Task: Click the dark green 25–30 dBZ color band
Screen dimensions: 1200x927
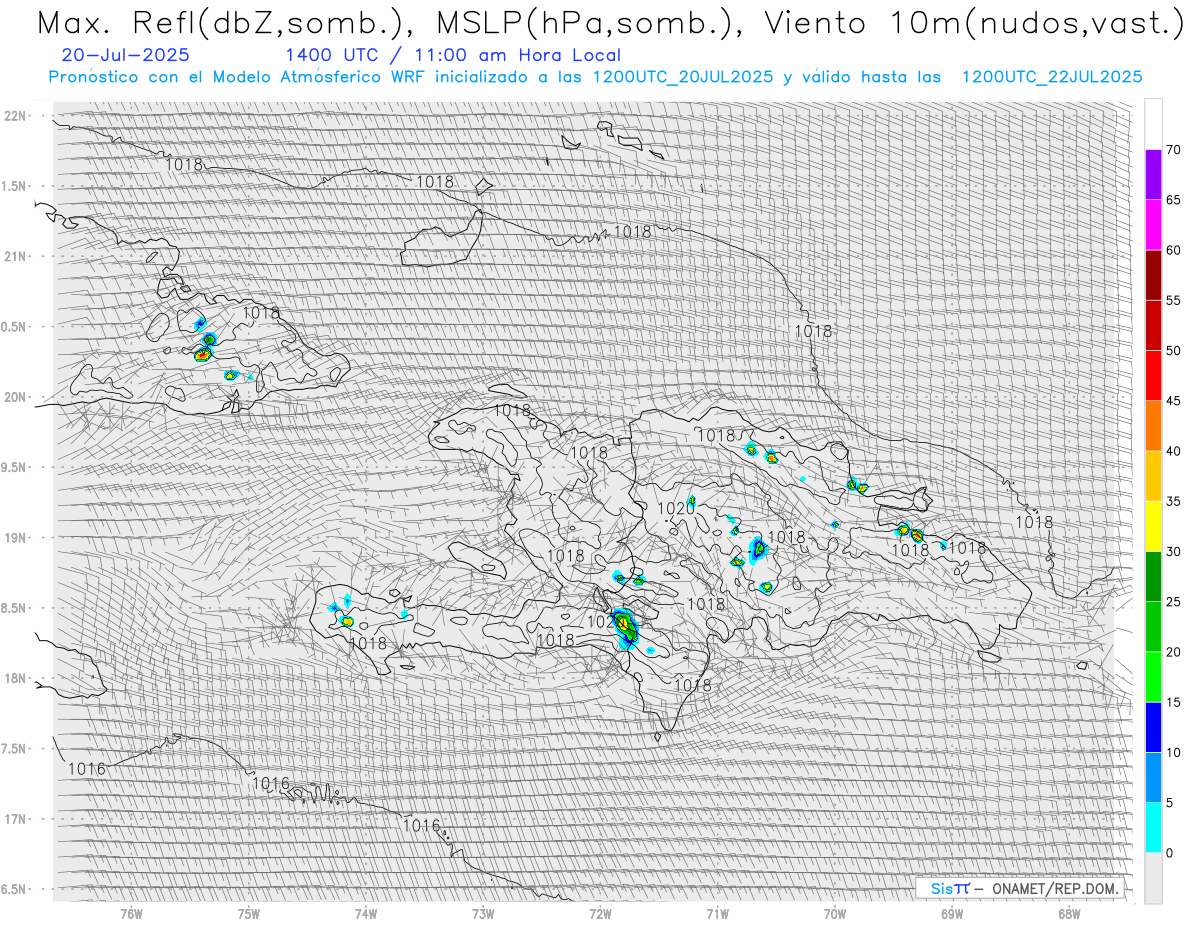Action: (1153, 576)
